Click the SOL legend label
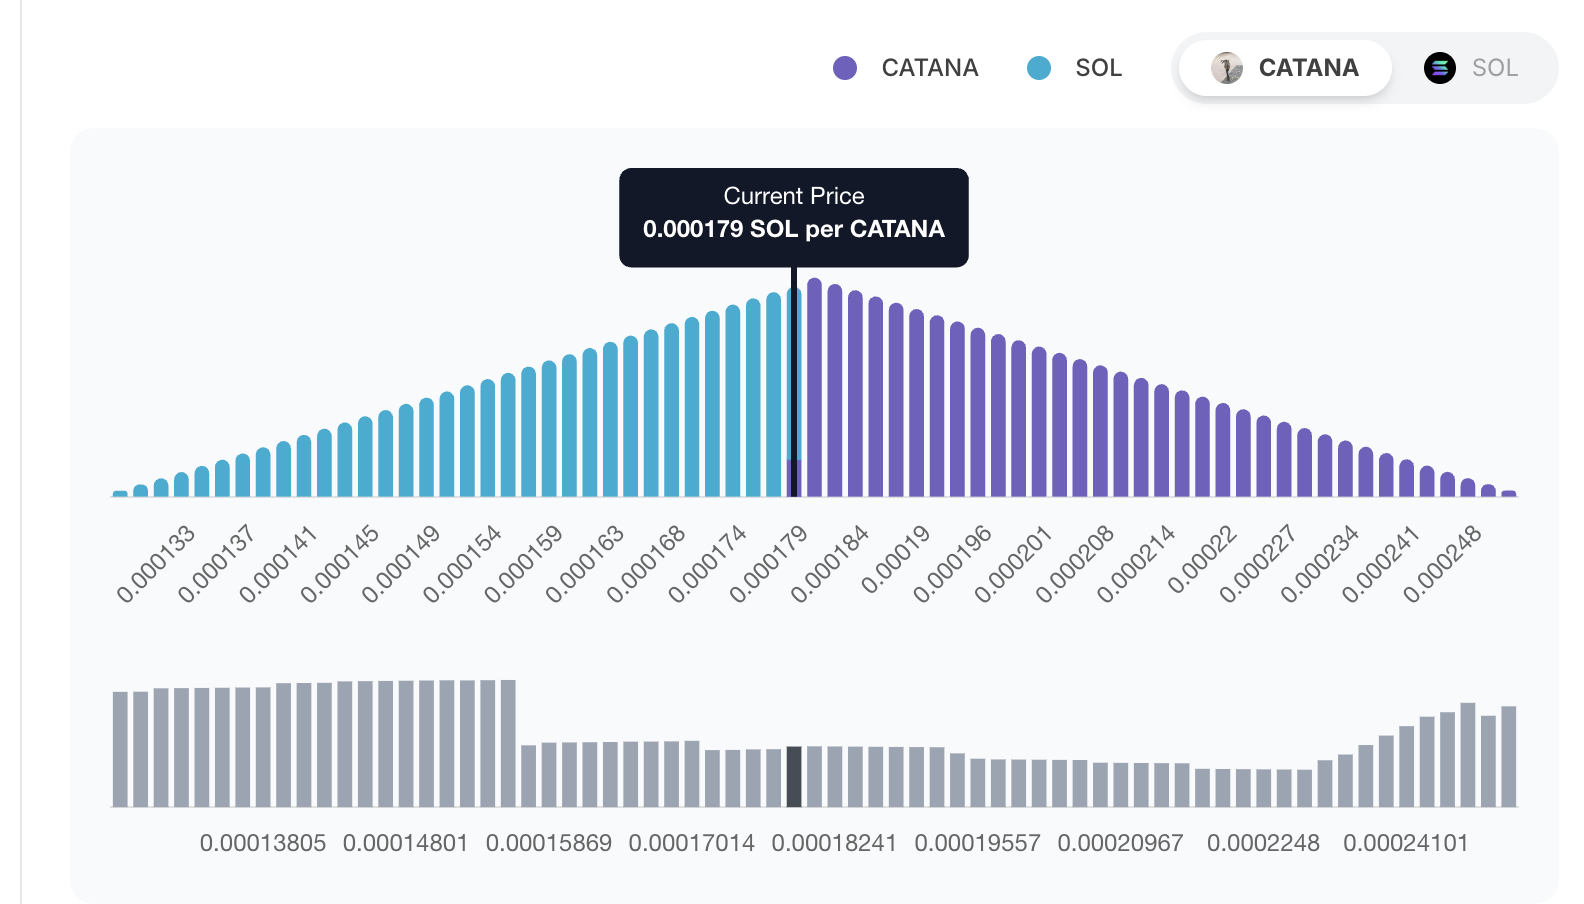This screenshot has width=1584, height=904. click(1098, 68)
